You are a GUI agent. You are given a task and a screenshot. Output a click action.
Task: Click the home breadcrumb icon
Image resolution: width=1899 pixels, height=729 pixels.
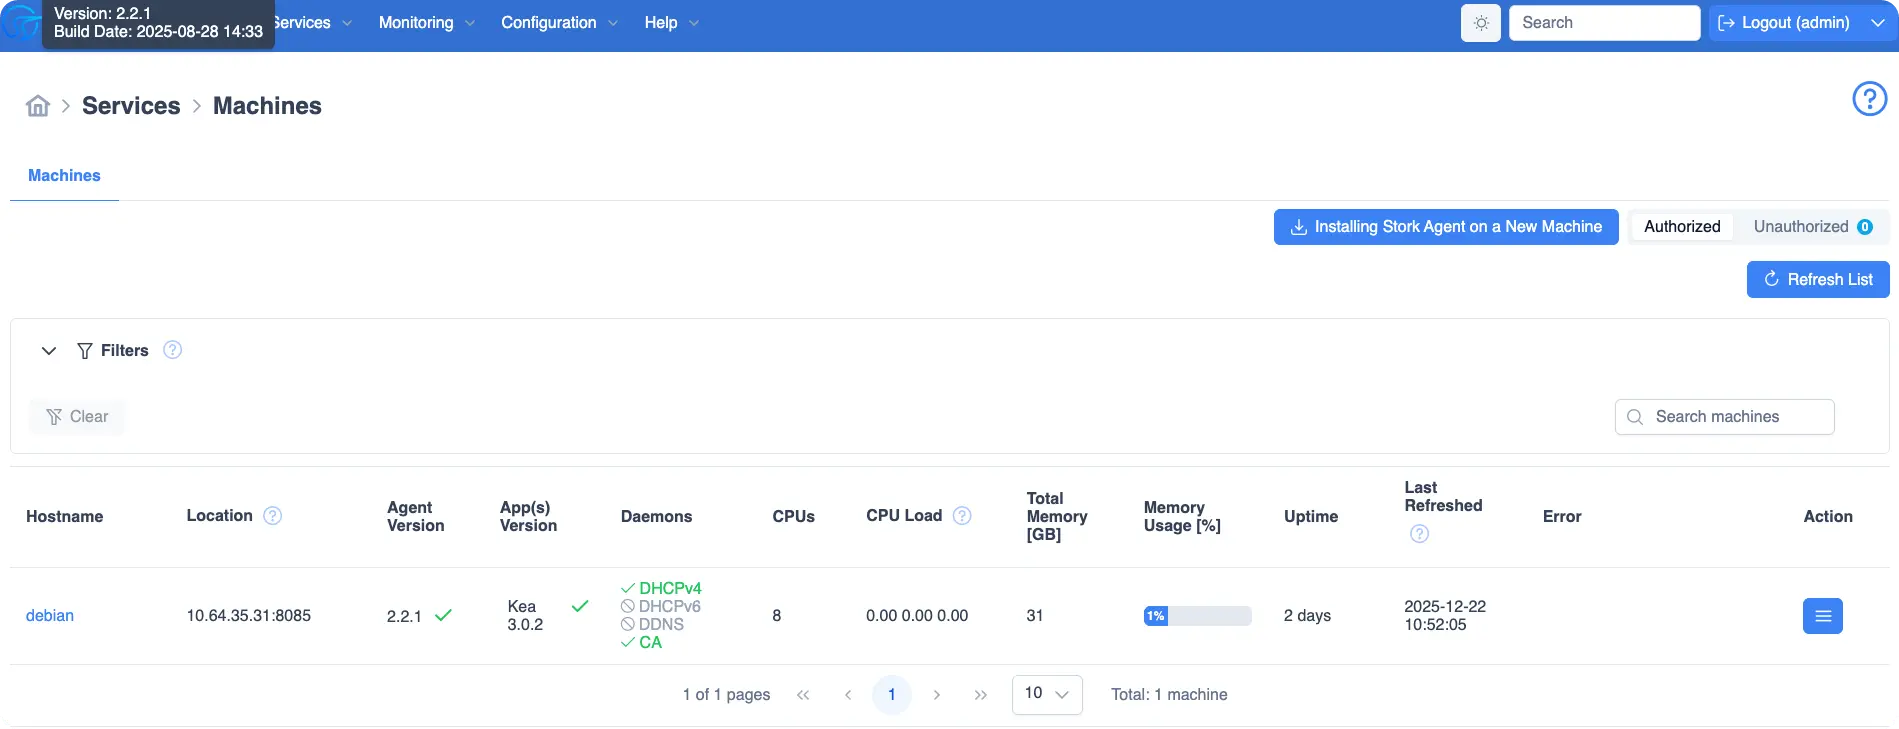[38, 106]
